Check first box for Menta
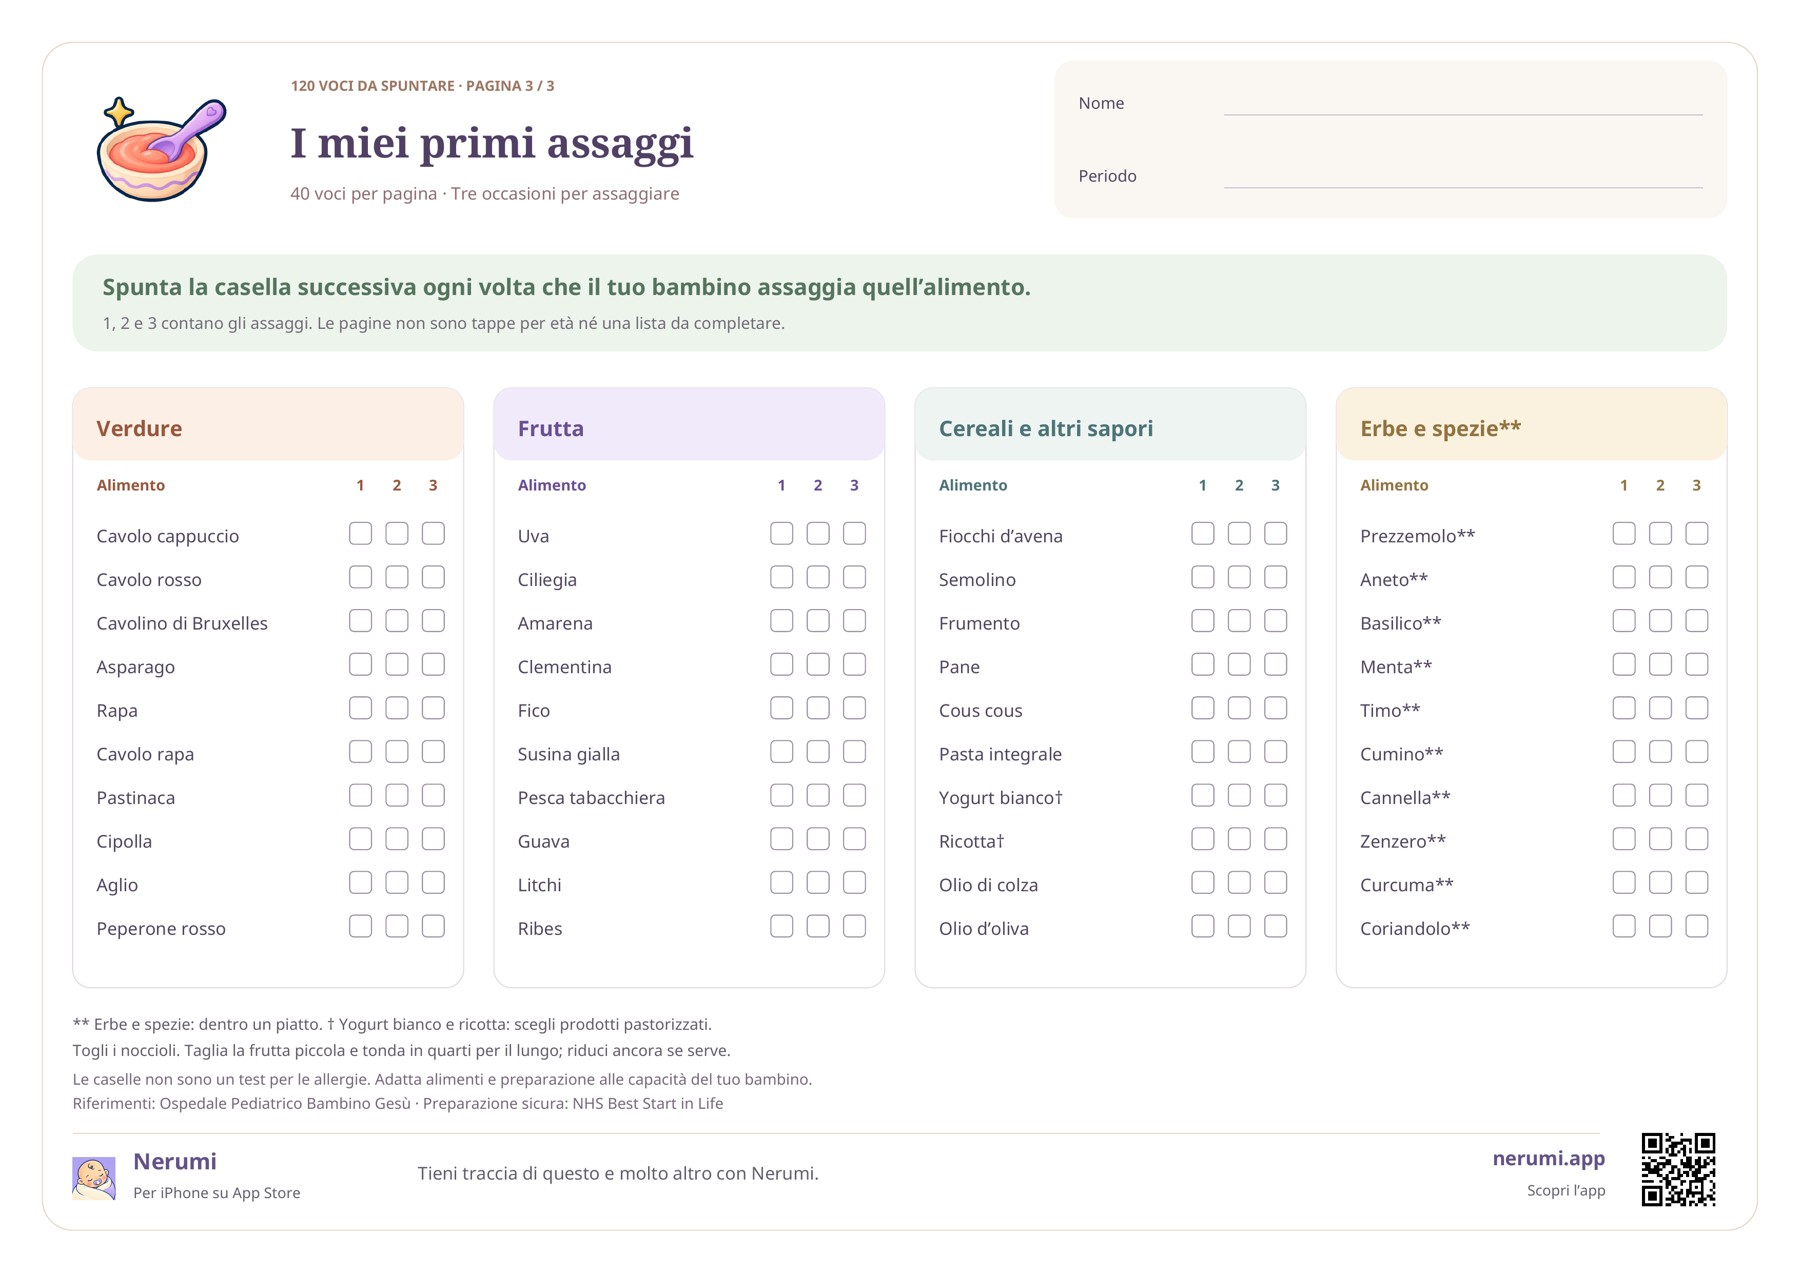The width and height of the screenshot is (1800, 1273). click(1624, 664)
